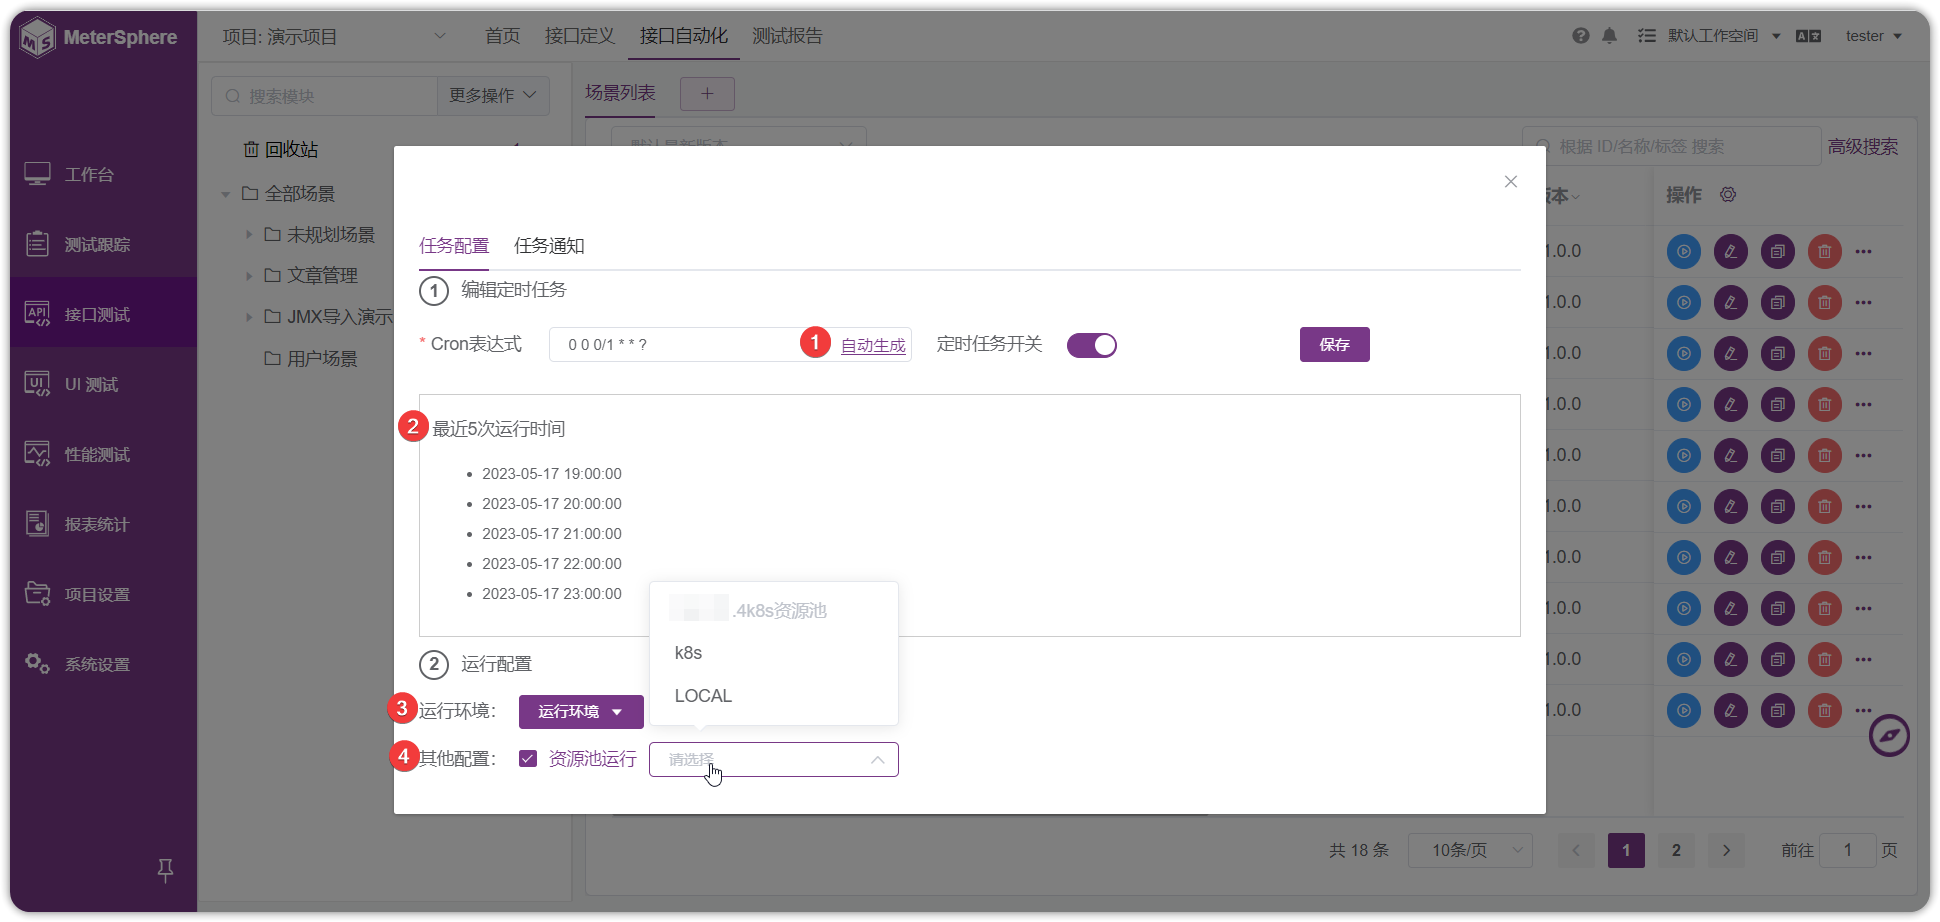This screenshot has height=922, width=1940.
Task: Open the help question-mark icon
Action: click(x=1581, y=36)
